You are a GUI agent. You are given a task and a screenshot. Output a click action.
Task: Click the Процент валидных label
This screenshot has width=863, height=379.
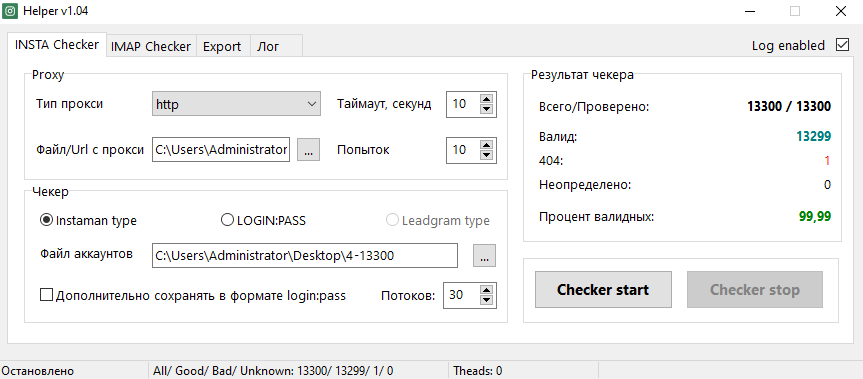(x=597, y=217)
